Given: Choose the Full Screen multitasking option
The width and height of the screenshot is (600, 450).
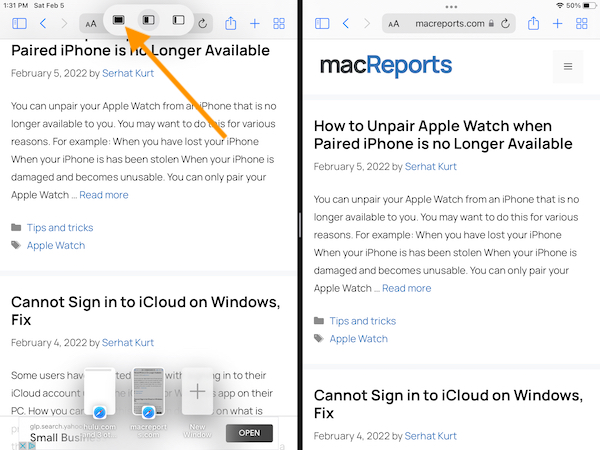Looking at the screenshot, I should coord(119,20).
